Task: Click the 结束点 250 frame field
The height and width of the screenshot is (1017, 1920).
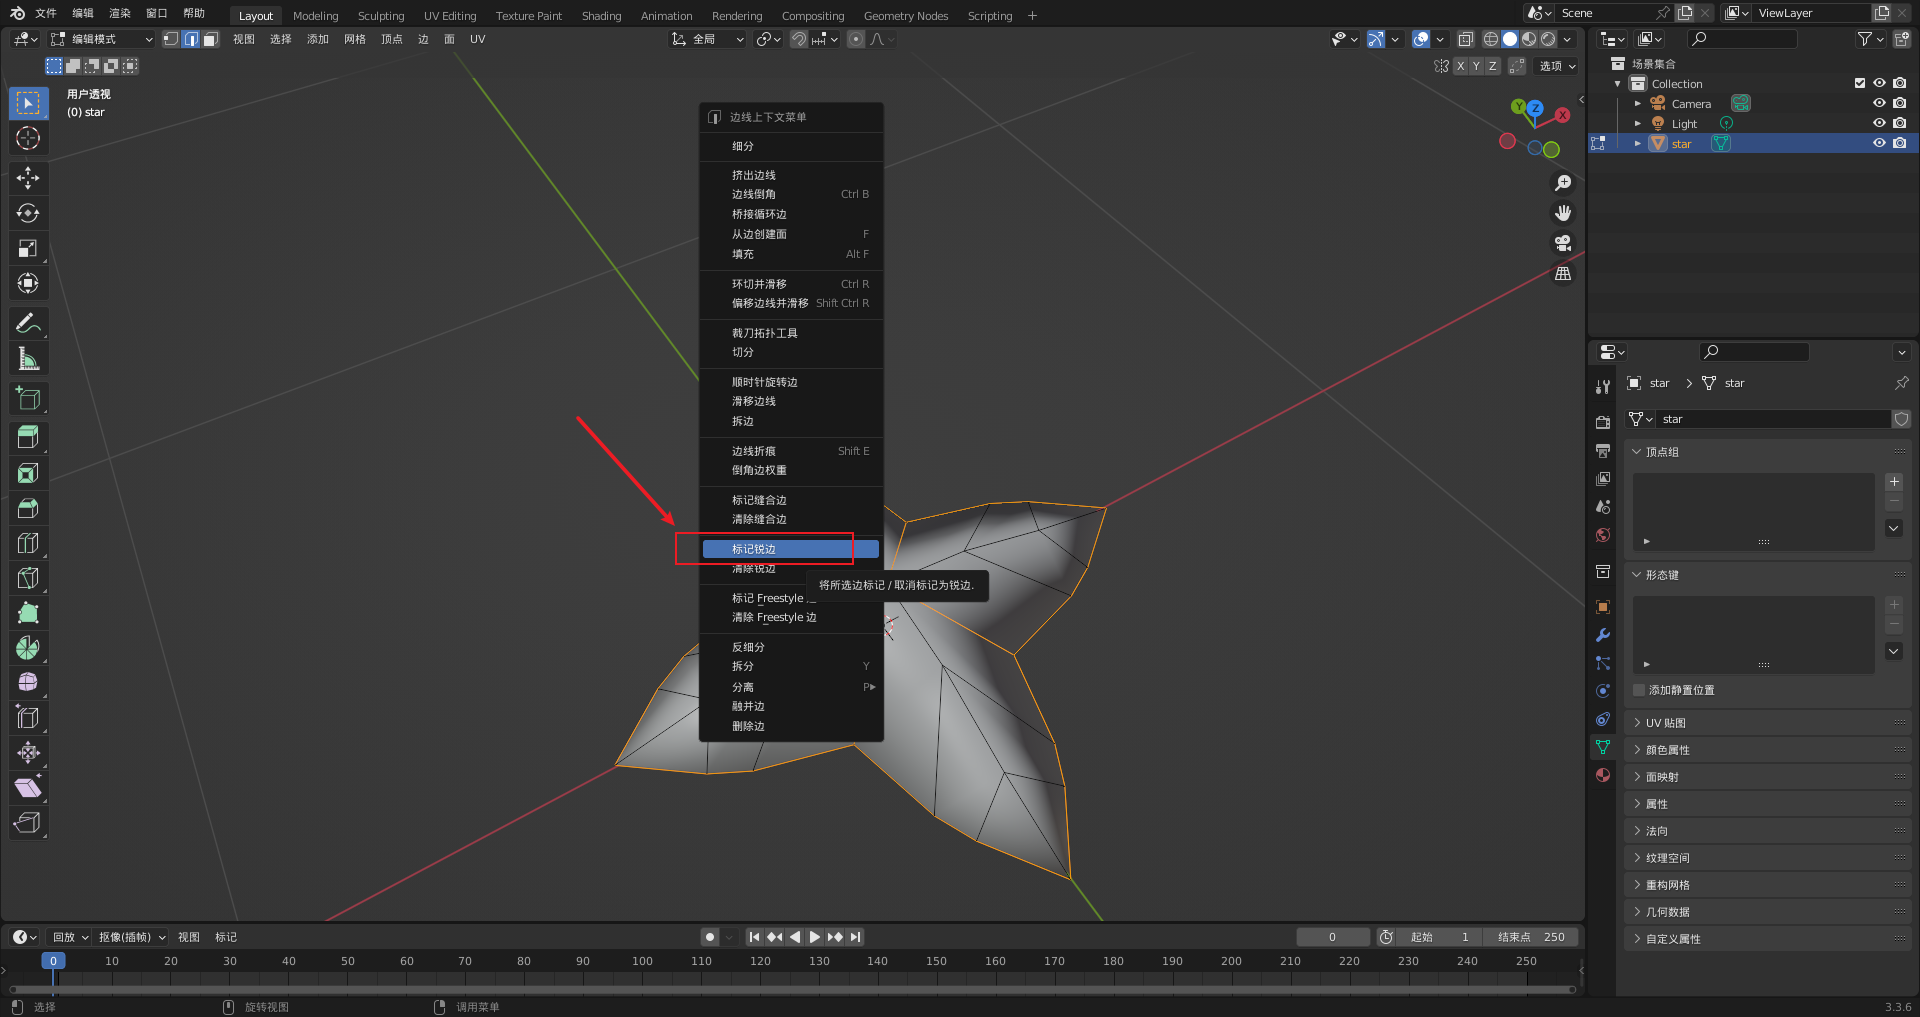Action: [1529, 937]
